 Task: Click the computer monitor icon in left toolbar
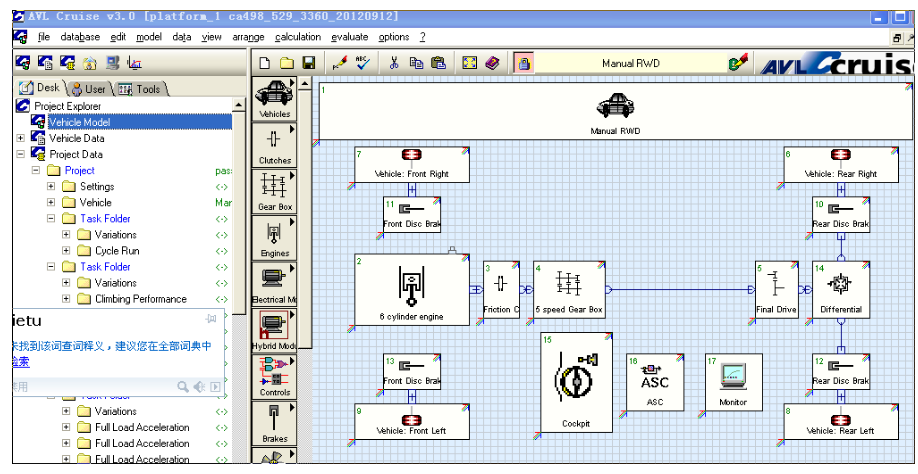(112, 63)
